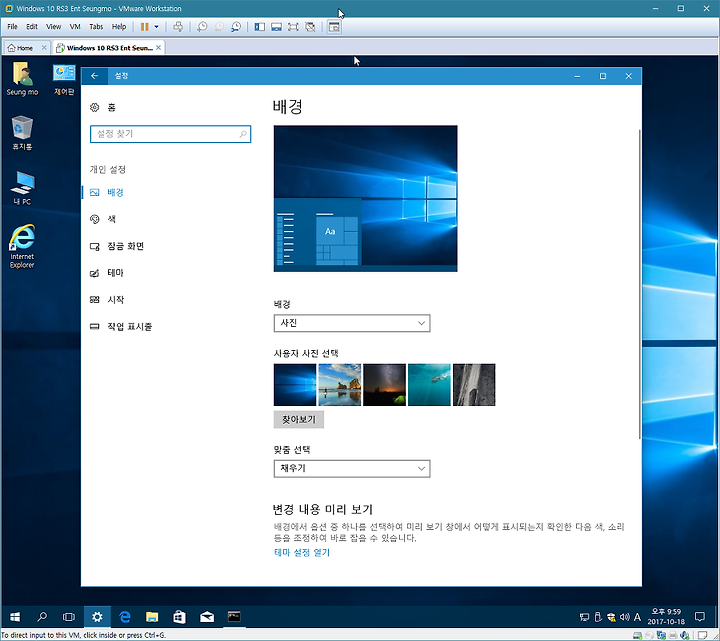This screenshot has width=720, height=641.
Task: Click the back arrow in Settings window
Action: point(95,76)
